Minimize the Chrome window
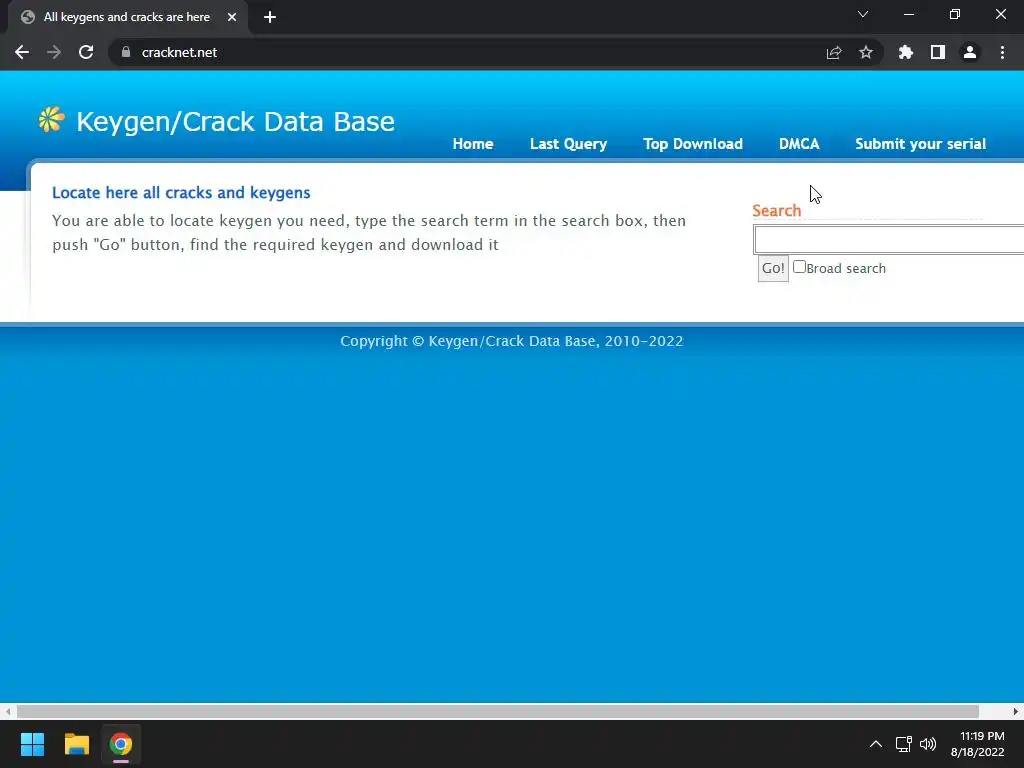This screenshot has height=768, width=1024. click(x=908, y=14)
